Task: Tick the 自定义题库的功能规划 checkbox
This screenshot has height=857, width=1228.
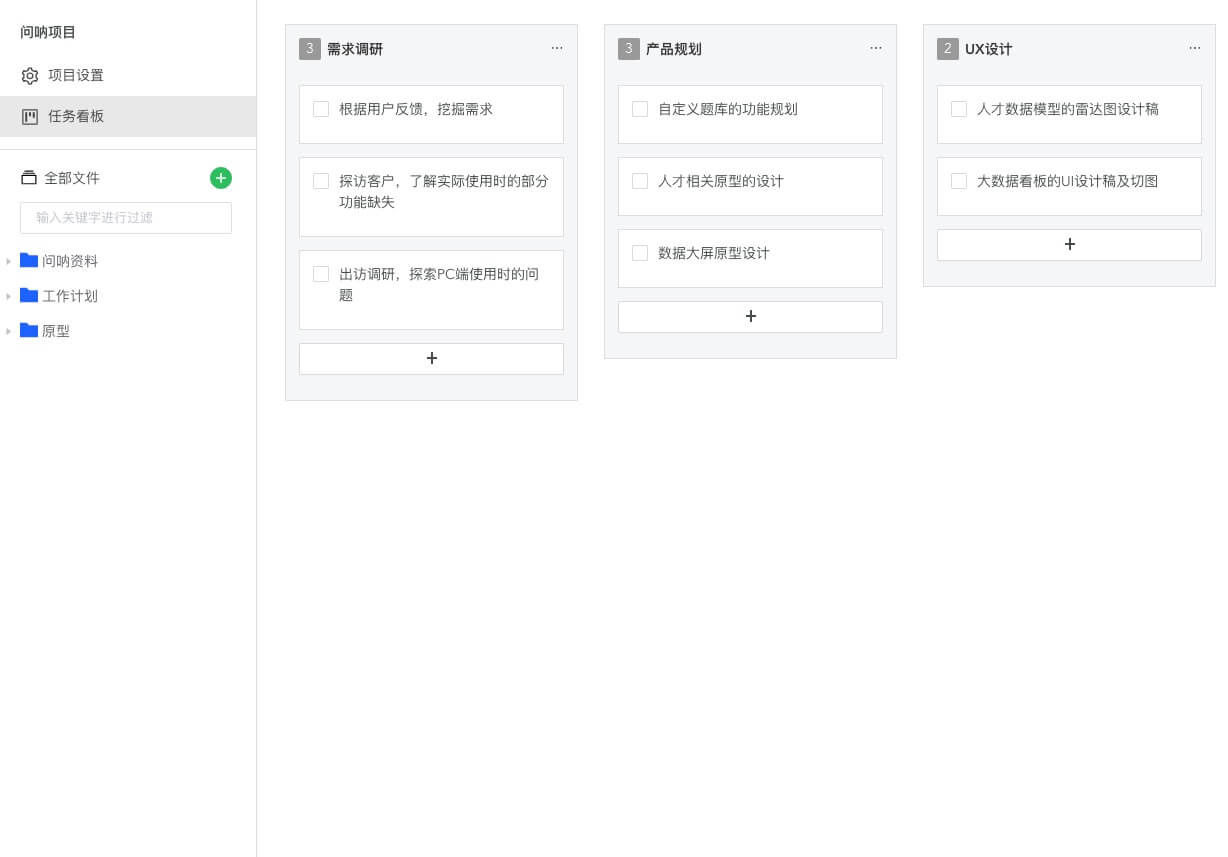Action: [640, 109]
